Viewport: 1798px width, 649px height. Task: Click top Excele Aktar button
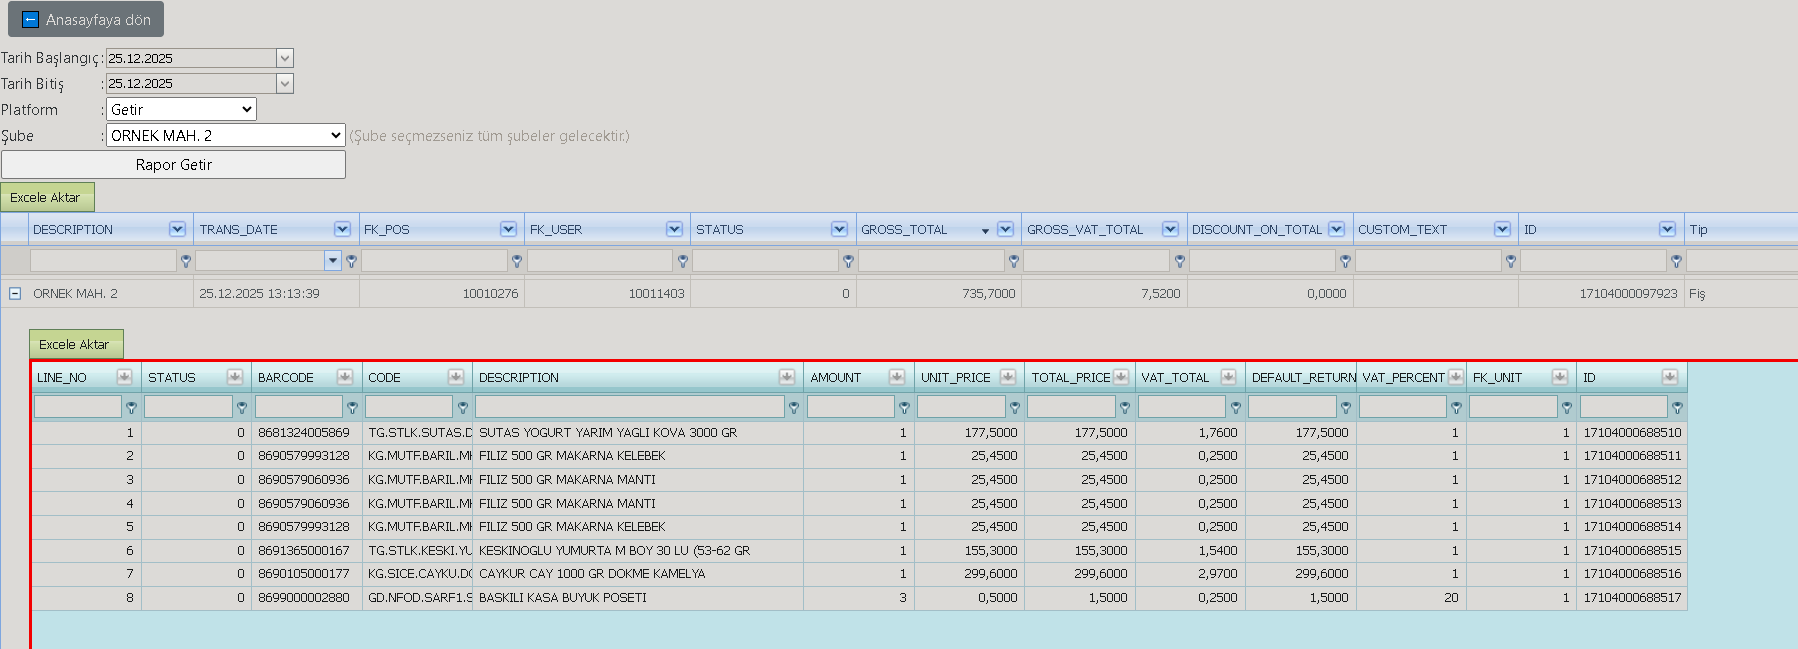pyautogui.click(x=47, y=197)
